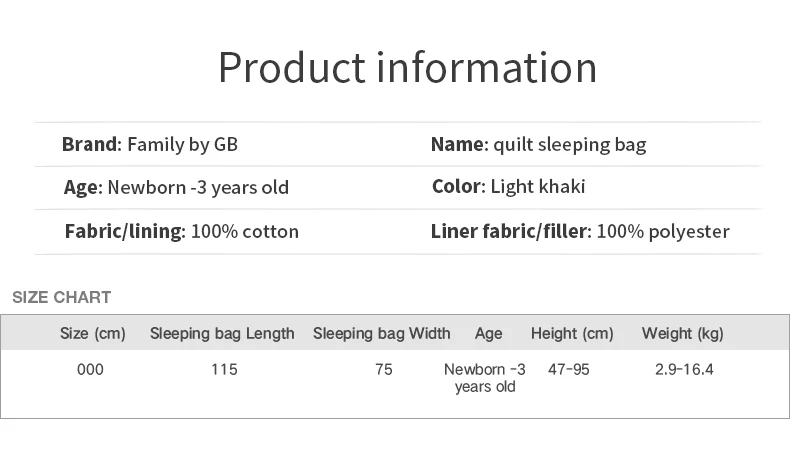Select the Sleeping bag Width column header
The width and height of the screenshot is (790, 450).
tap(381, 334)
